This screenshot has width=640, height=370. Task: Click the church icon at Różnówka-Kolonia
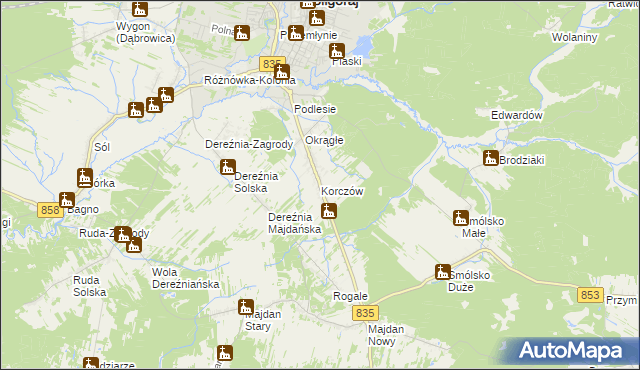click(x=282, y=72)
